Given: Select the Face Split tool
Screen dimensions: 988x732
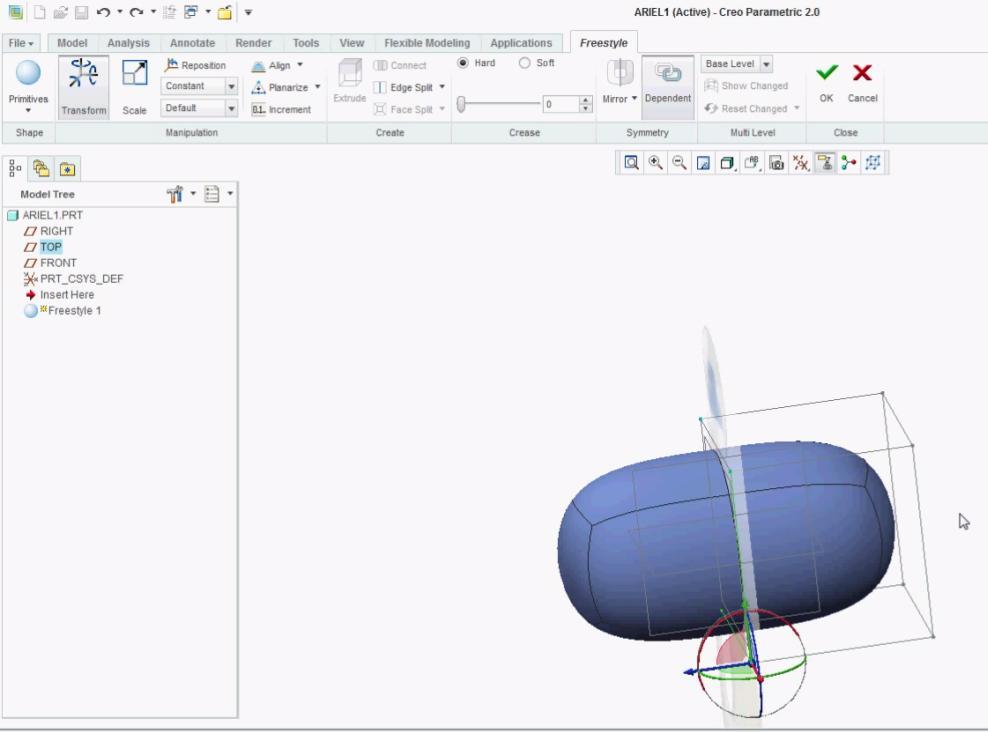Looking at the screenshot, I should [x=403, y=110].
